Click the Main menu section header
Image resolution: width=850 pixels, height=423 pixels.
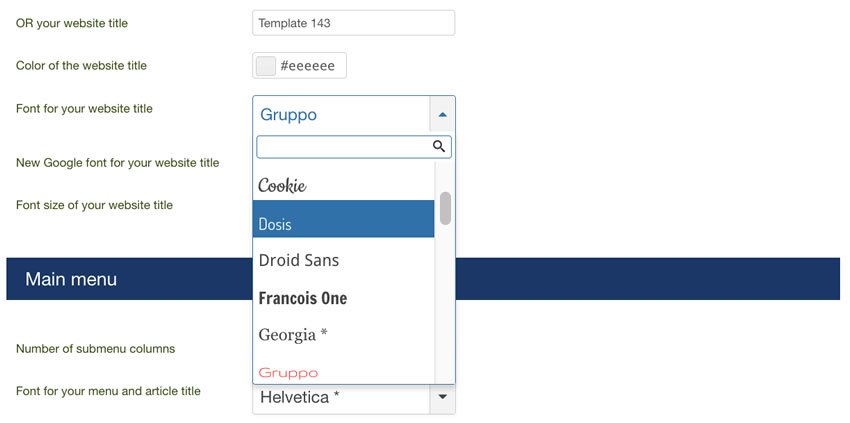423,279
